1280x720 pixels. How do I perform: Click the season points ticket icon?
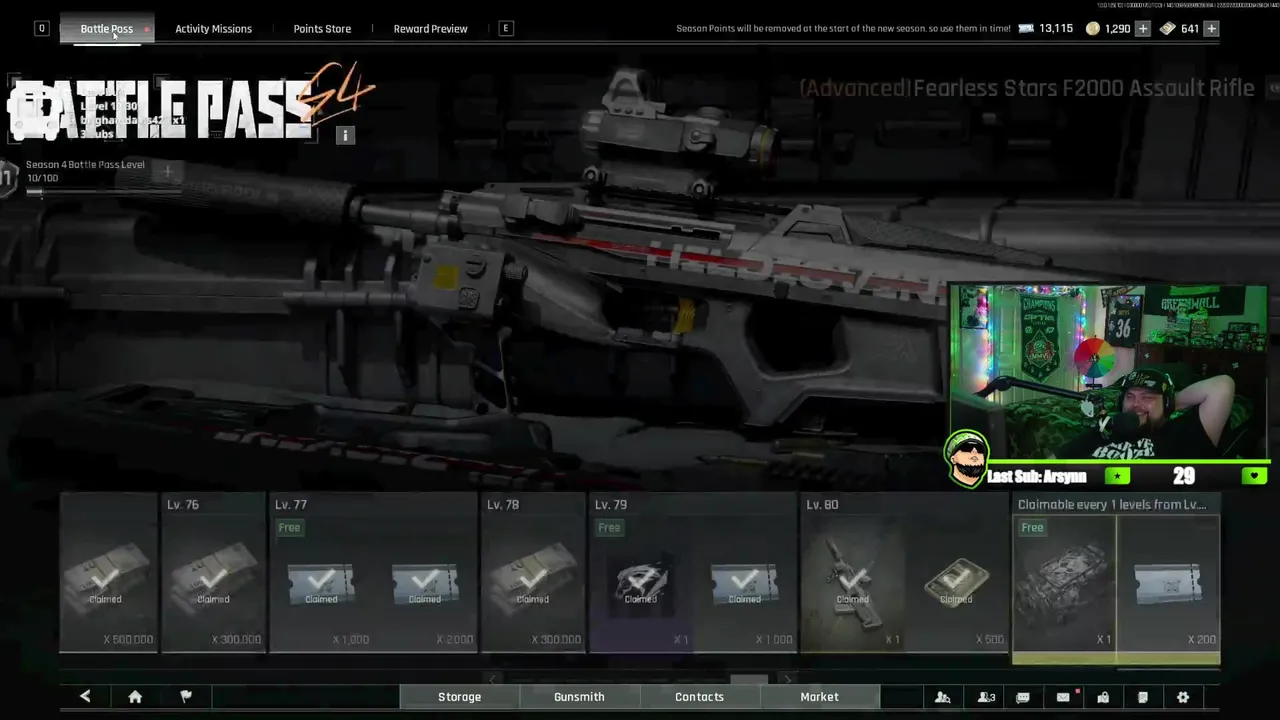1026,29
